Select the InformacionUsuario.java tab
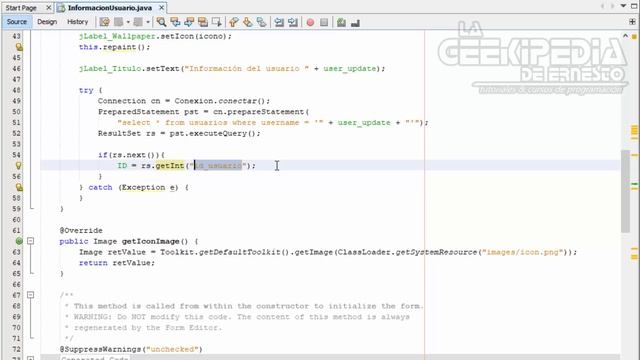This screenshot has height=360, width=640. coord(110,8)
